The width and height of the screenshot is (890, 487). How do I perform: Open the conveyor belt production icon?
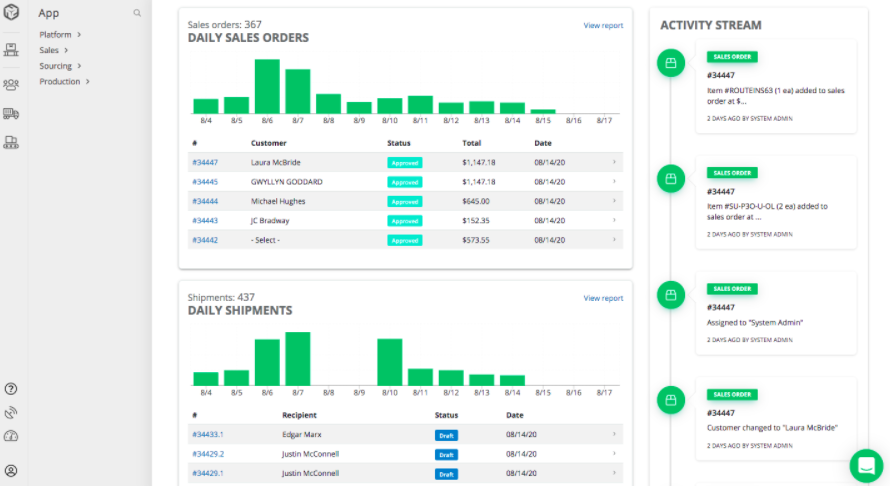coord(12,143)
